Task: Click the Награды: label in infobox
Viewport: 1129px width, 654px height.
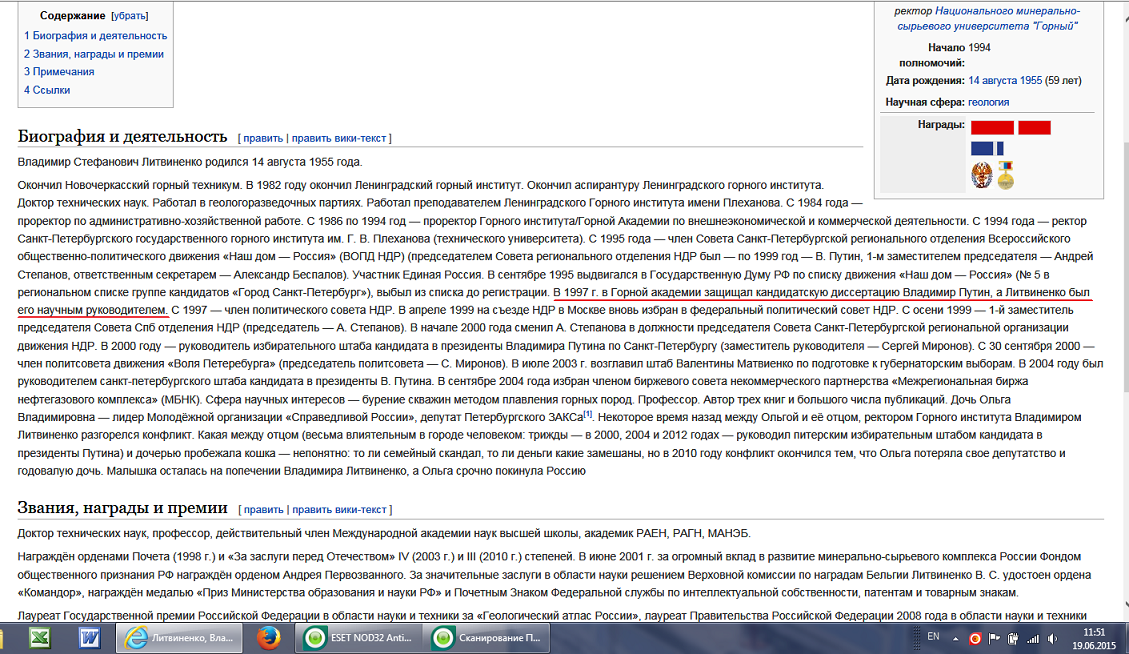Action: pos(941,125)
